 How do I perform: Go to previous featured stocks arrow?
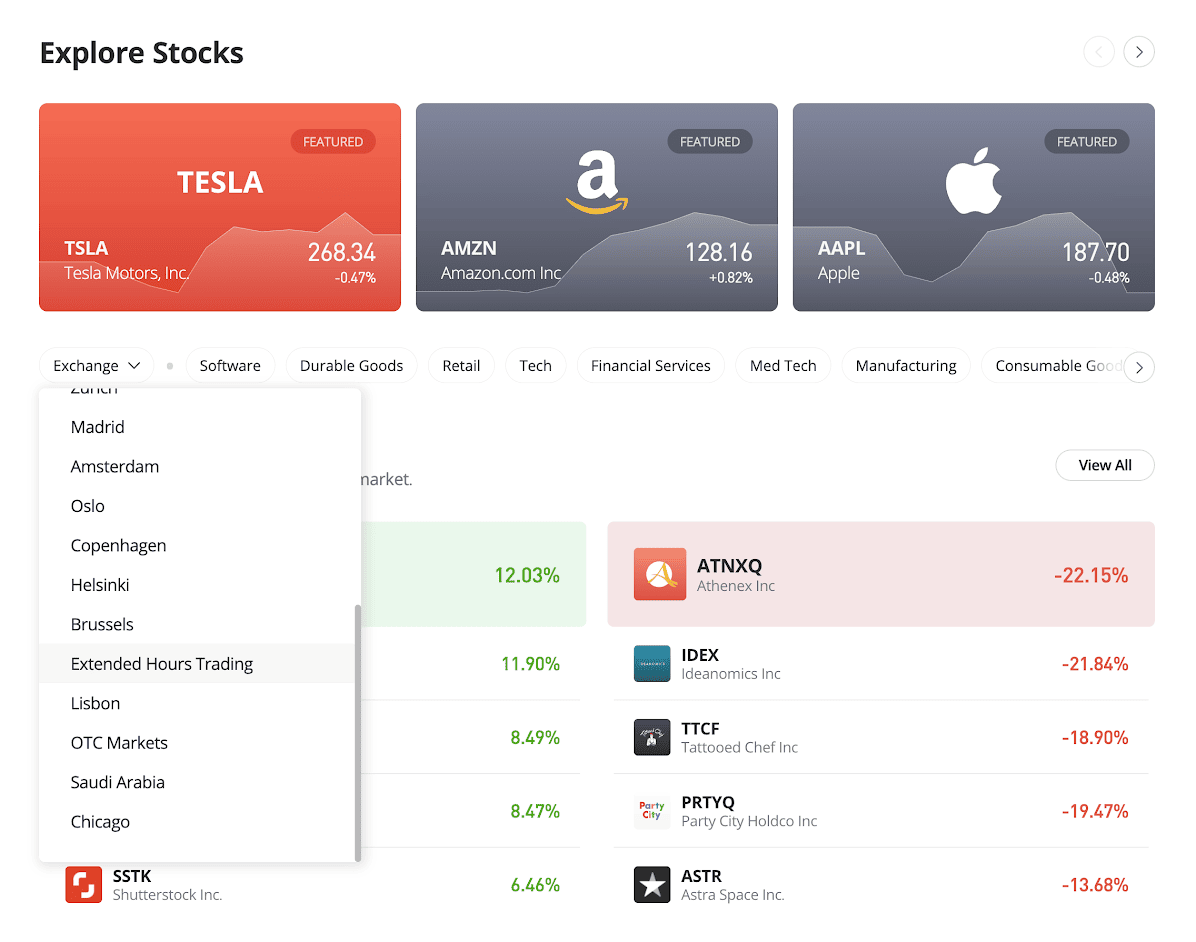pyautogui.click(x=1099, y=52)
